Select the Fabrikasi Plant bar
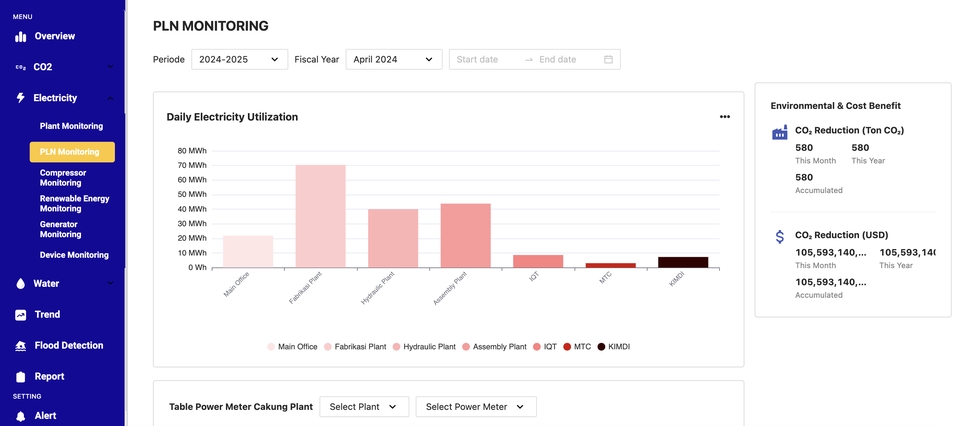 point(320,216)
